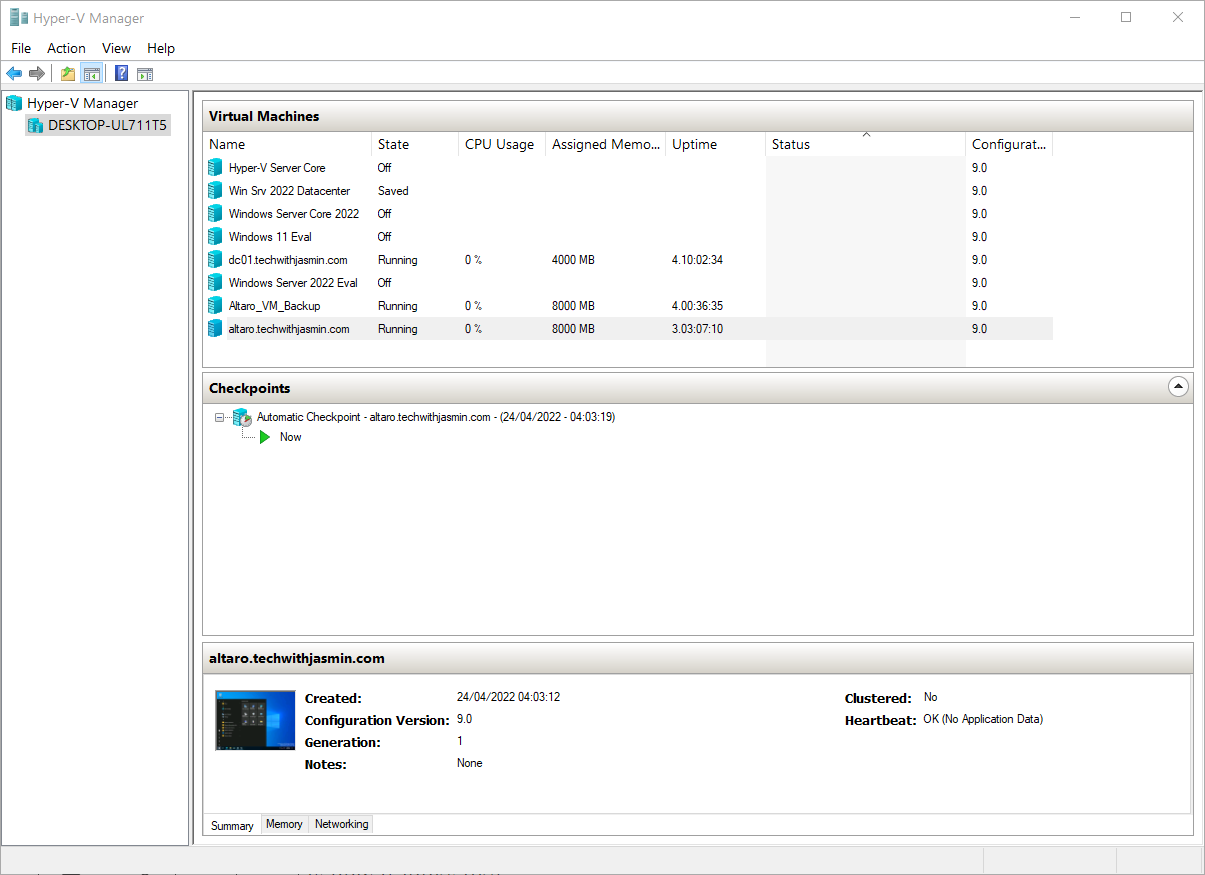Select the Hyper-V Server Core VM name

(x=277, y=168)
